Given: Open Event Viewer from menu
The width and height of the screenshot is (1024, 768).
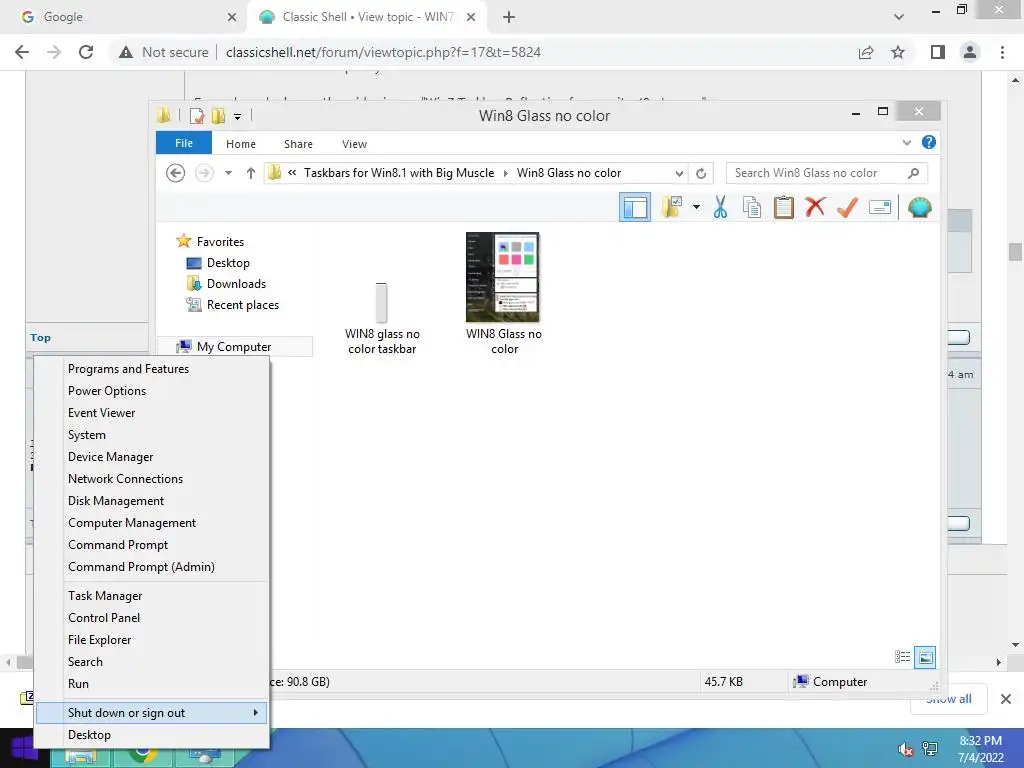Looking at the screenshot, I should tap(152, 413).
